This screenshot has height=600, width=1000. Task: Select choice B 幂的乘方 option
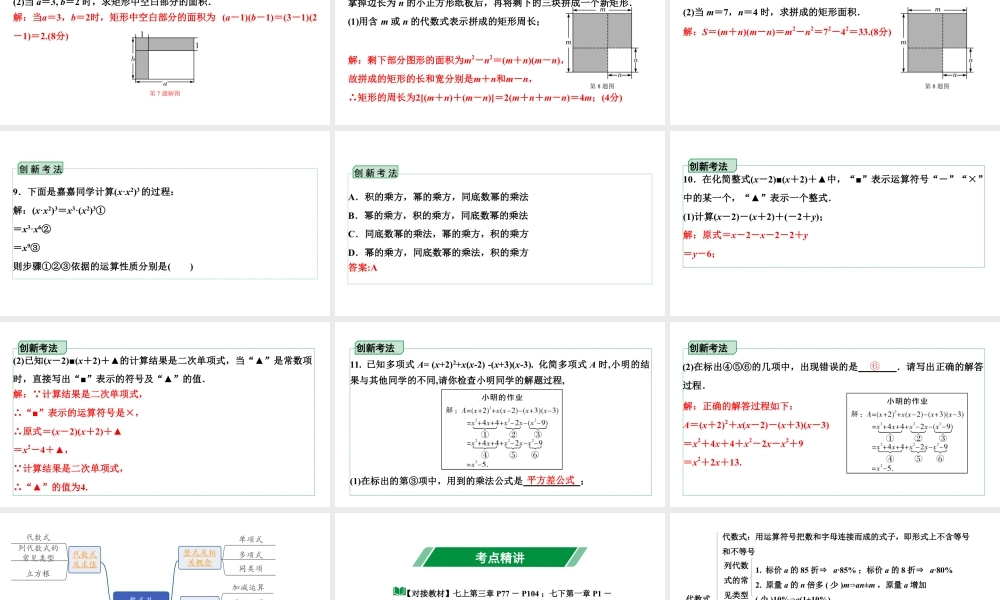tap(437, 216)
